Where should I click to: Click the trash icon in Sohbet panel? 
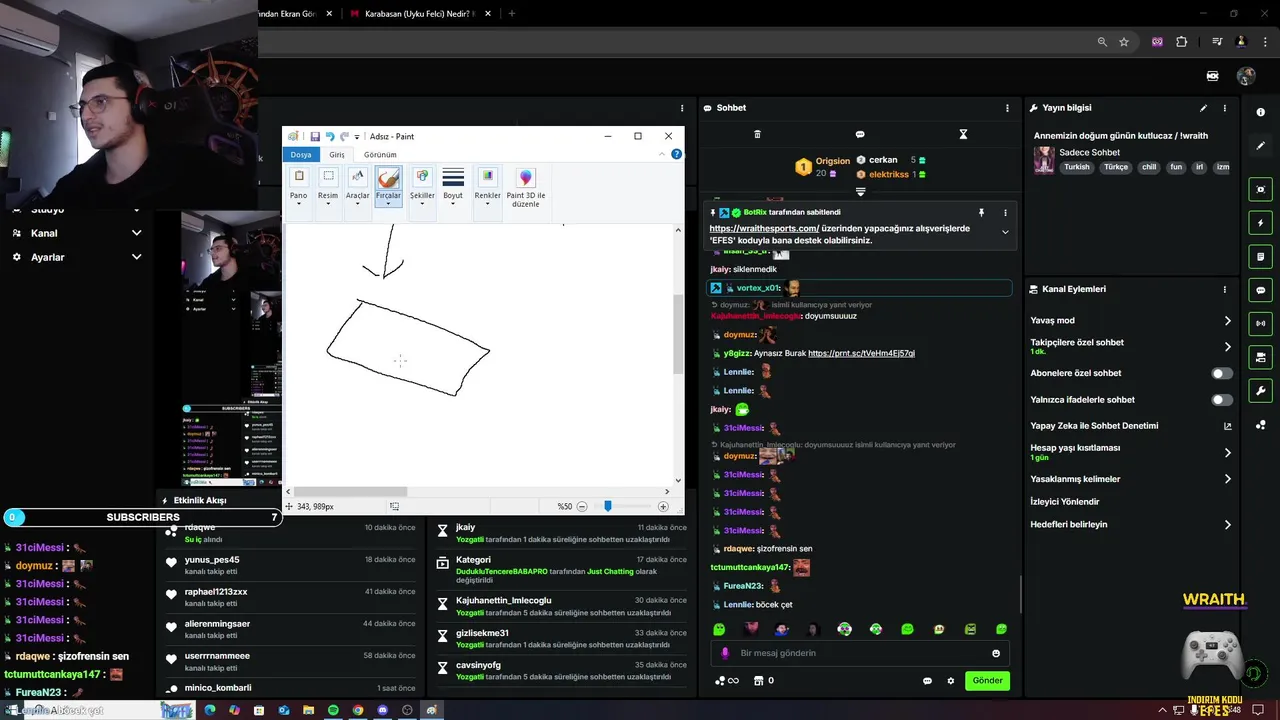click(757, 134)
